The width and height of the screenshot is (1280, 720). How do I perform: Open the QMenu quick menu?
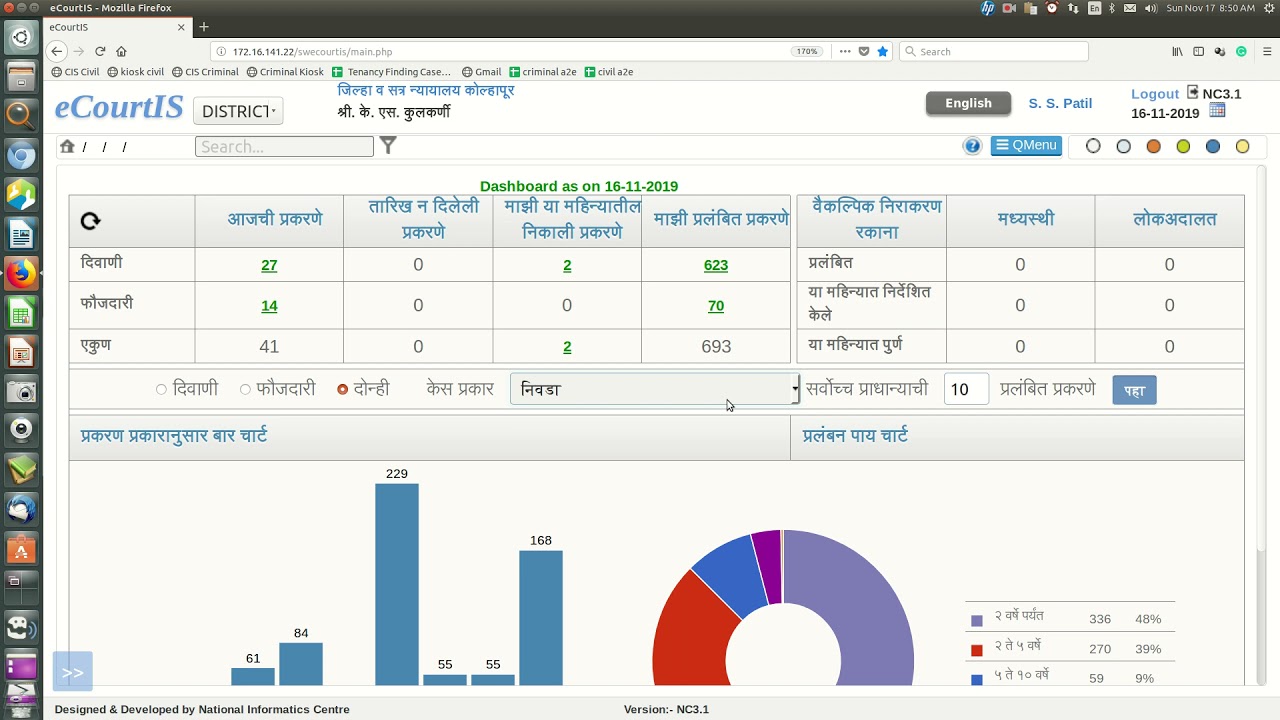click(1026, 146)
